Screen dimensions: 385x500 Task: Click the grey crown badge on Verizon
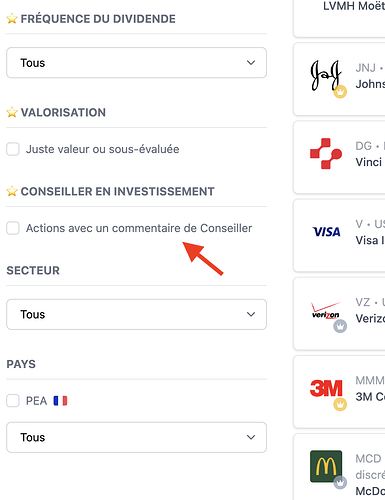click(x=340, y=326)
